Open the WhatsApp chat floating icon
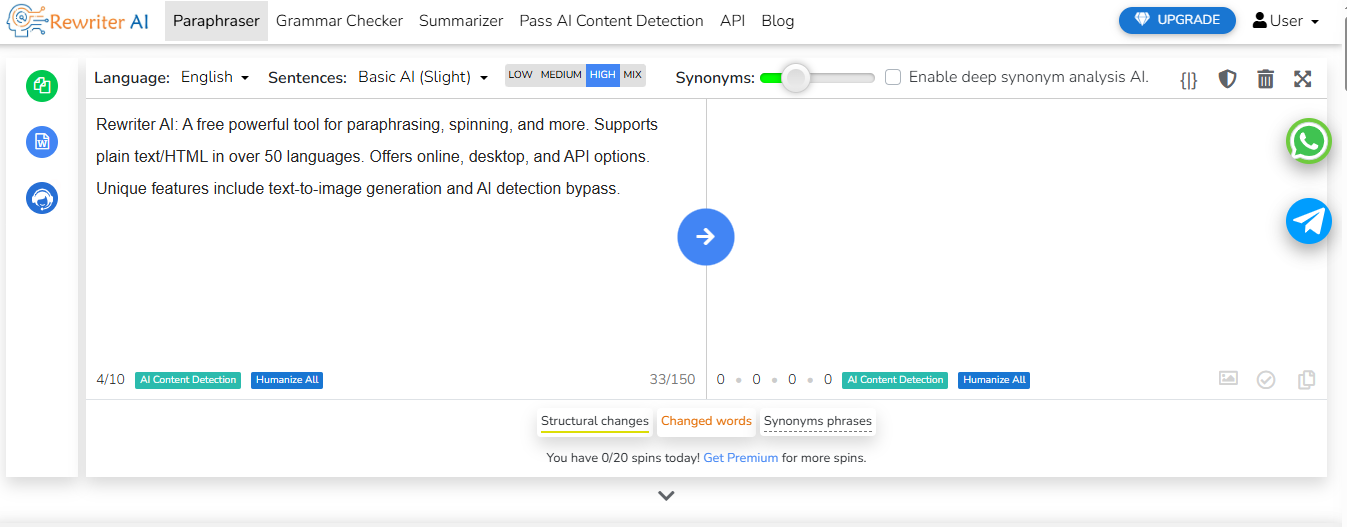 point(1308,142)
